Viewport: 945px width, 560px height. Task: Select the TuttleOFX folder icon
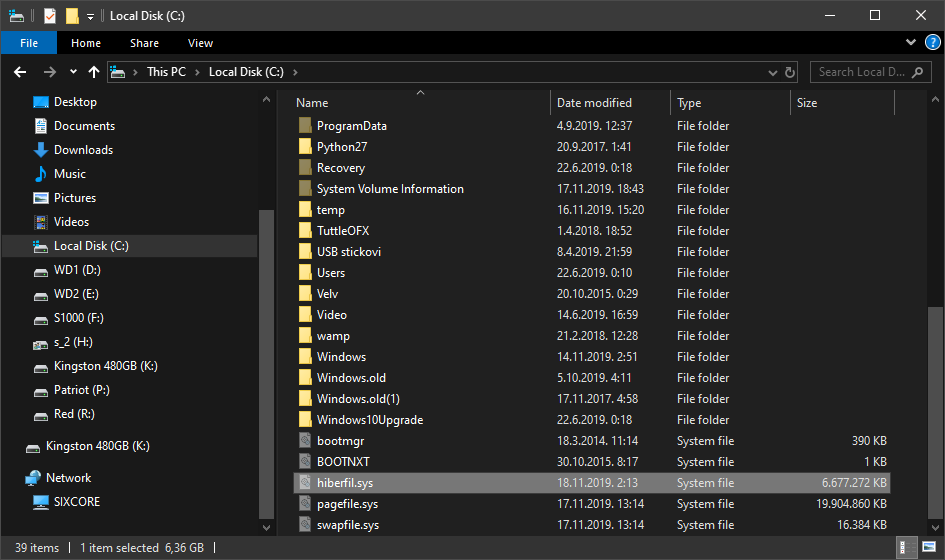[306, 231]
